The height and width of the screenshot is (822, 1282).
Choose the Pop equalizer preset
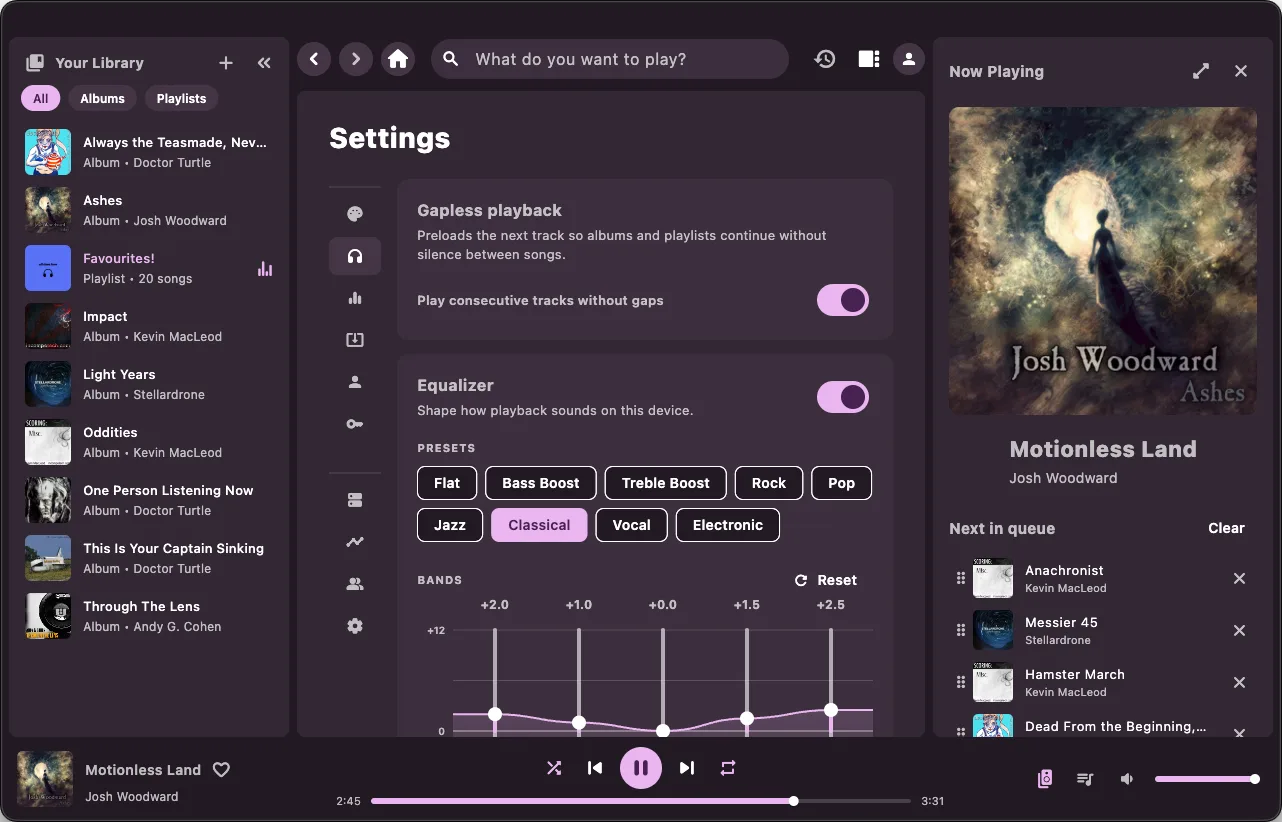point(842,483)
